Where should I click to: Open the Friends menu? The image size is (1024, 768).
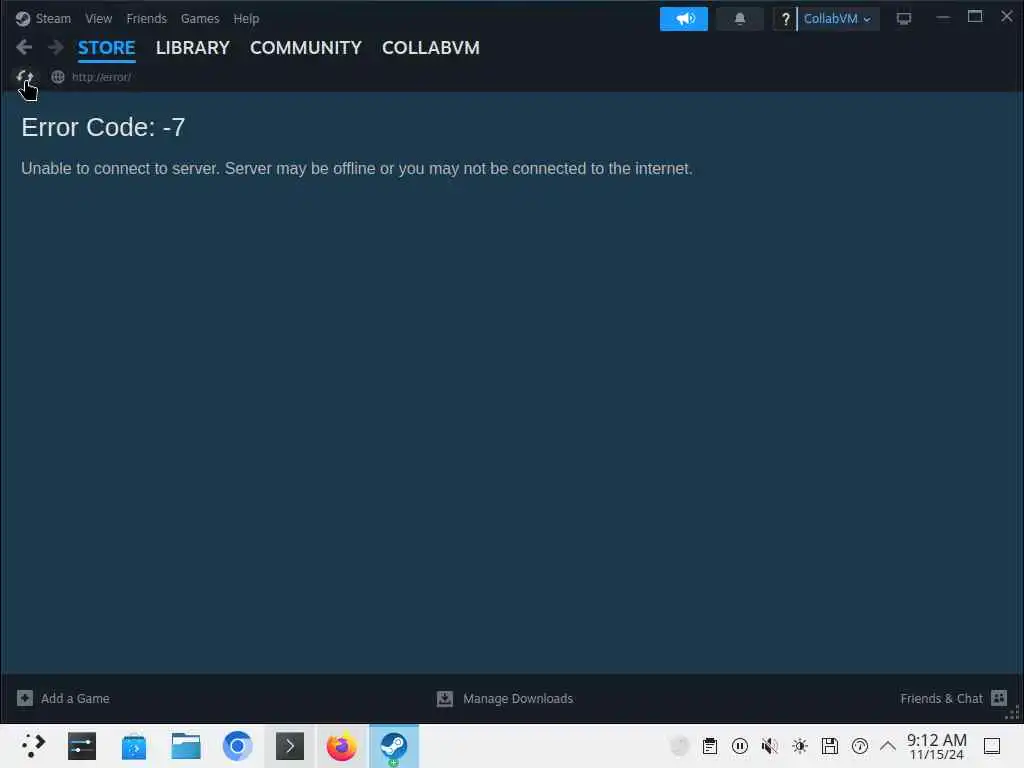point(146,18)
